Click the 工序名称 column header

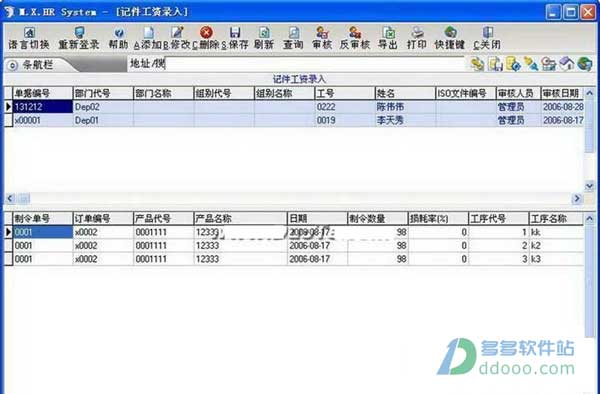(x=556, y=219)
